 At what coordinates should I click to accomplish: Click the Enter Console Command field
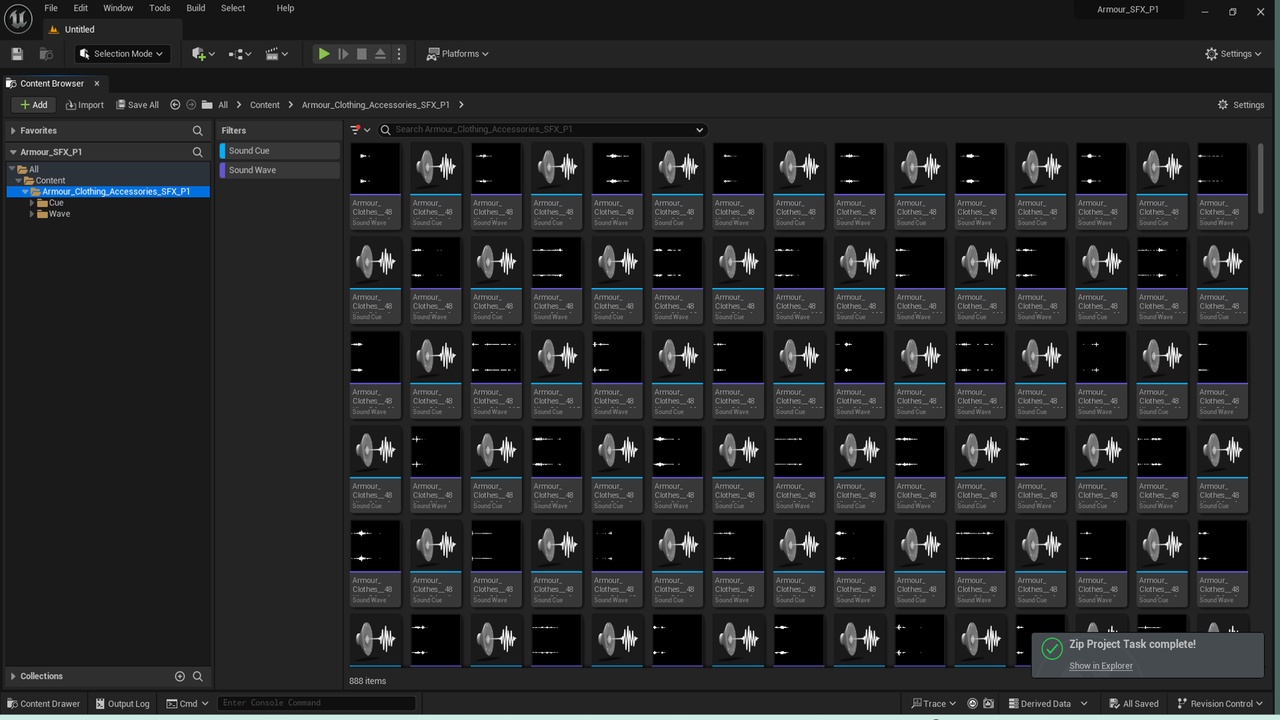316,703
